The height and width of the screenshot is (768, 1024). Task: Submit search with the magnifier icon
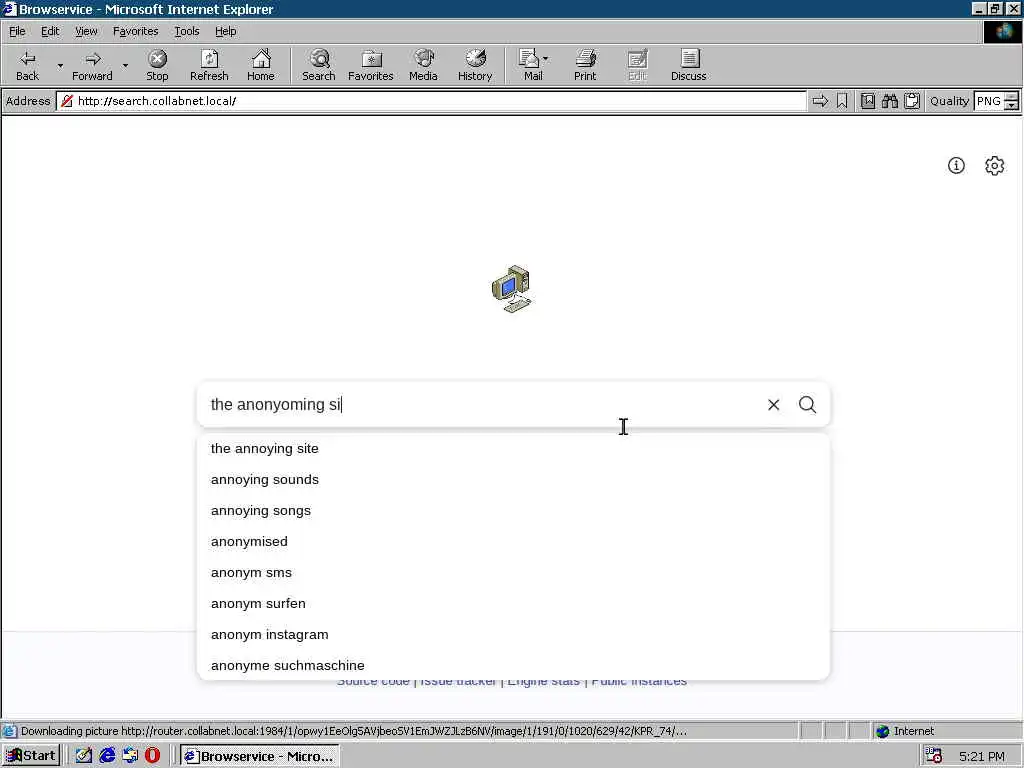(x=807, y=405)
